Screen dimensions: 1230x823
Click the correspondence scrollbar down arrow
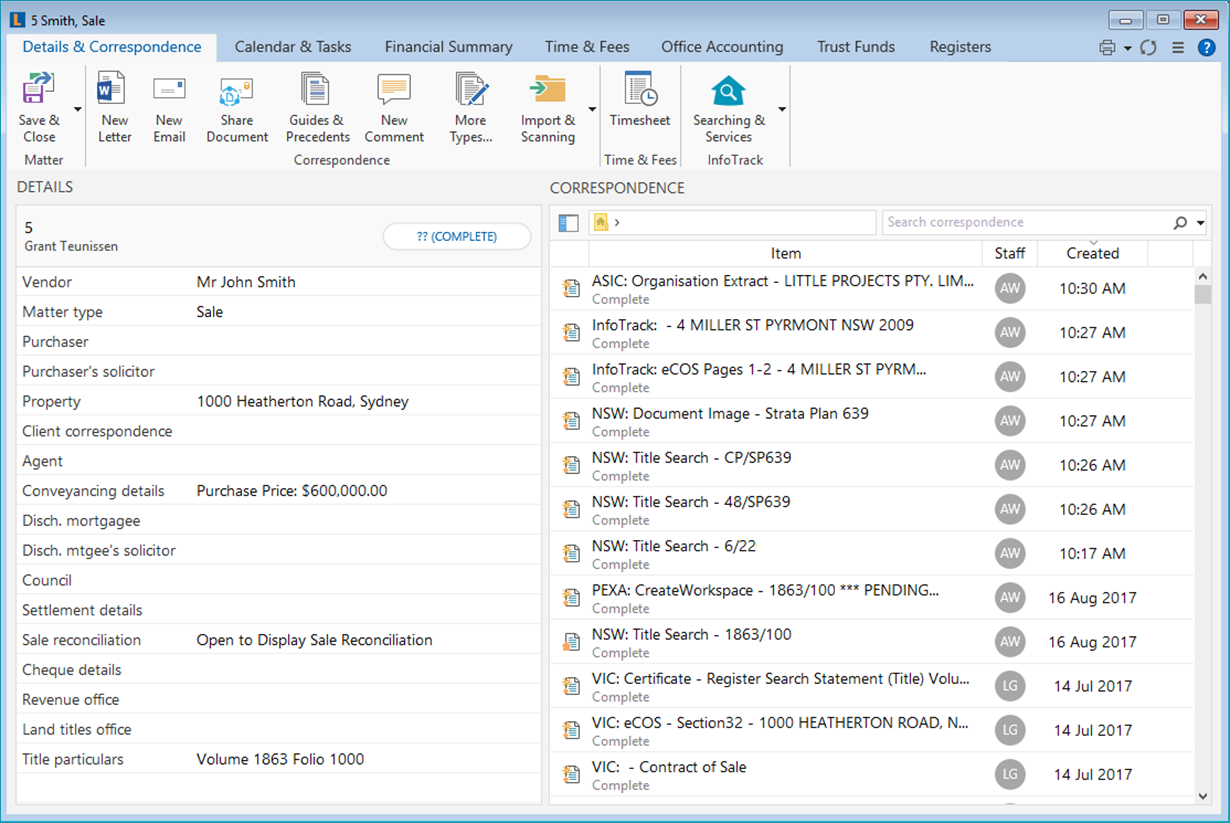pos(1203,796)
